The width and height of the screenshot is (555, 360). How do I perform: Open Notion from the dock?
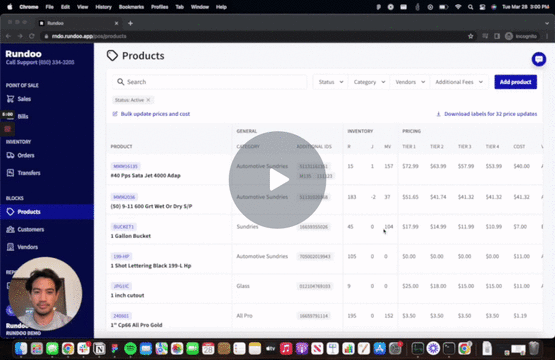coord(99,349)
